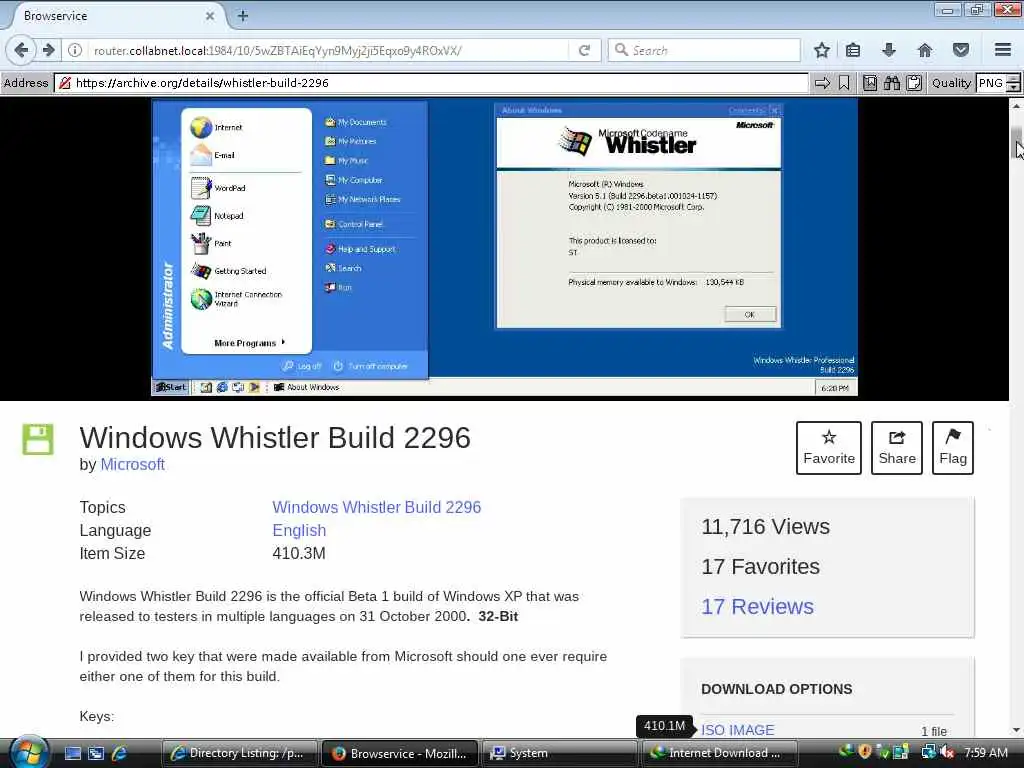Image resolution: width=1024 pixels, height=768 pixels.
Task: Click the 410.3M item size value
Action: (x=298, y=554)
